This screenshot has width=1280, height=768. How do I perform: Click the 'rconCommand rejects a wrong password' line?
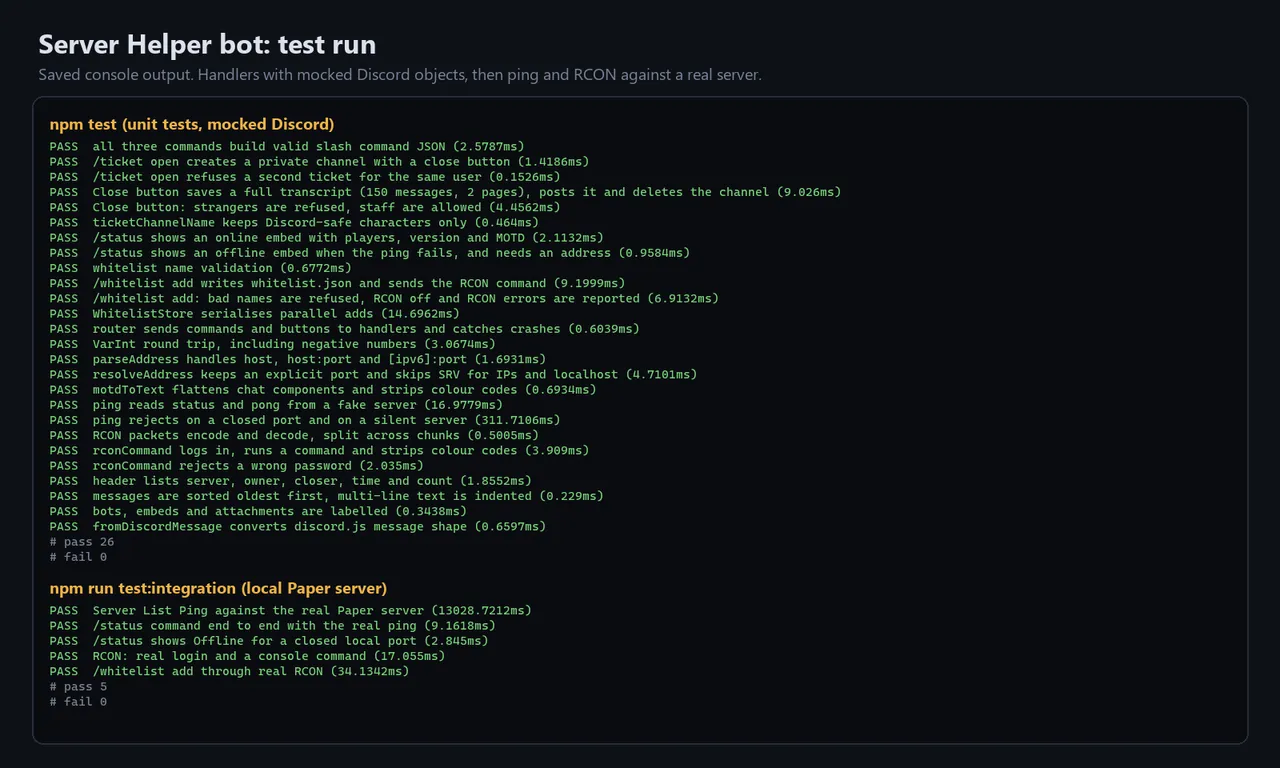pos(237,465)
